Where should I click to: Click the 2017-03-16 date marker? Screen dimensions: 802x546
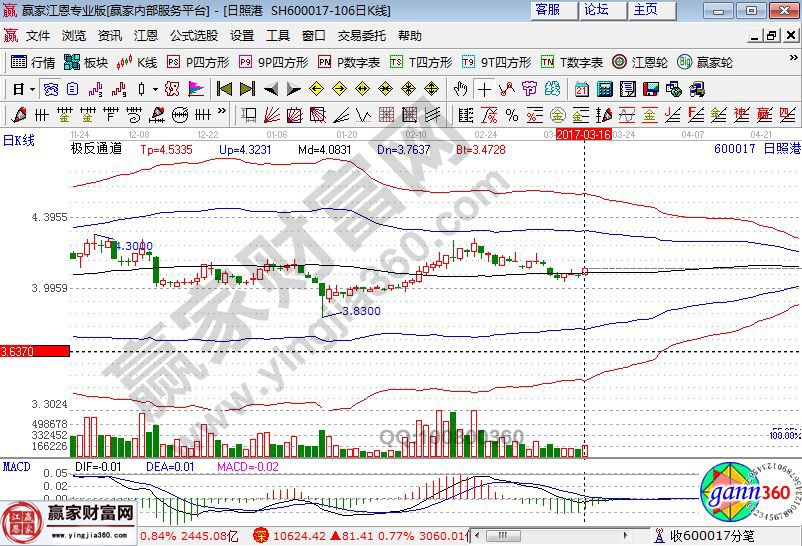[x=584, y=133]
